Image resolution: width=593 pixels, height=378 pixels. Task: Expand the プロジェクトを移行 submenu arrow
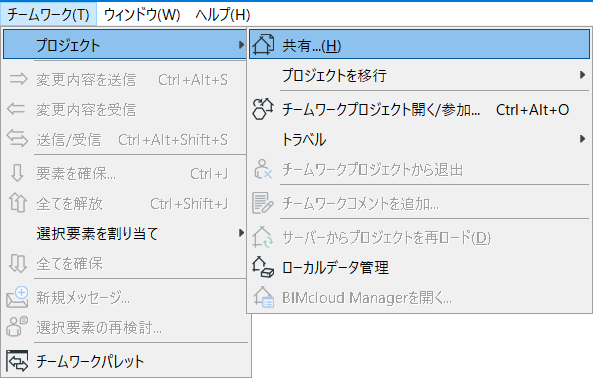[x=582, y=75]
